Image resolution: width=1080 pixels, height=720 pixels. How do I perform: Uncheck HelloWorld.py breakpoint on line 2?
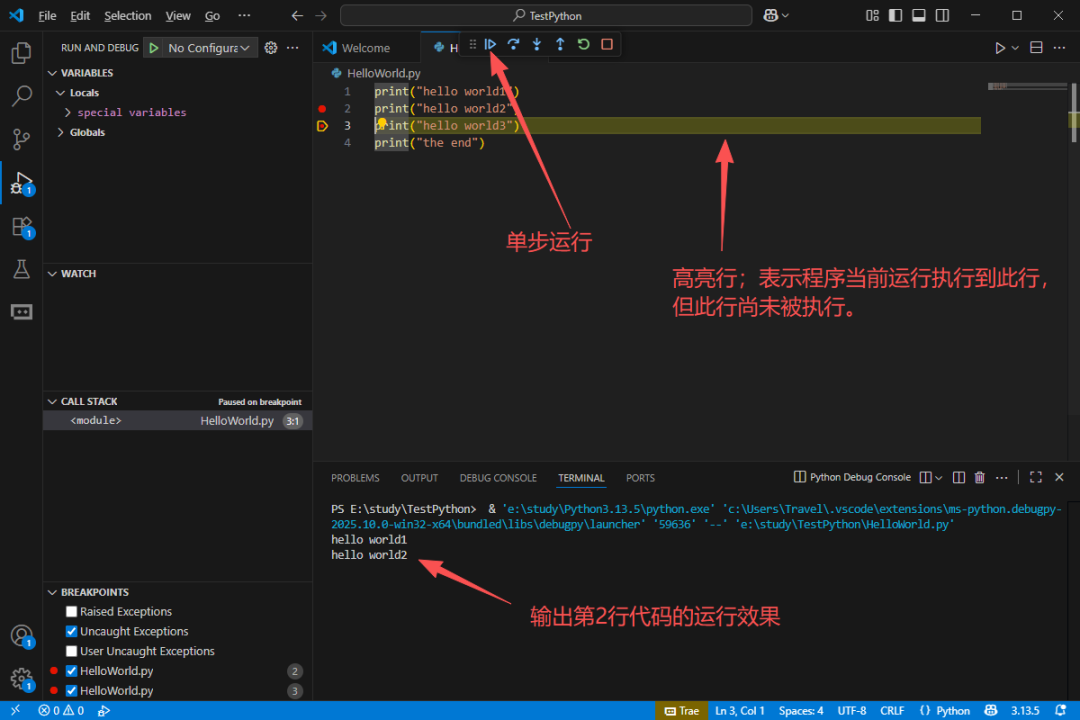[x=72, y=670]
